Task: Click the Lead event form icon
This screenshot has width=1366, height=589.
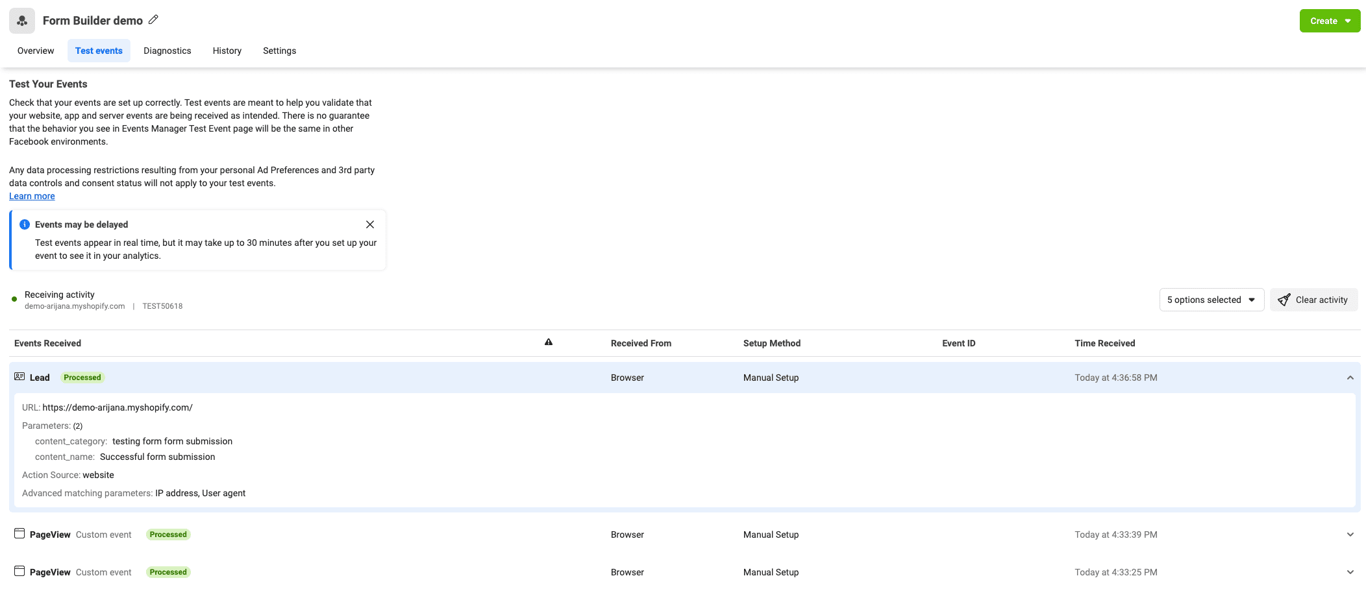Action: pyautogui.click(x=19, y=377)
